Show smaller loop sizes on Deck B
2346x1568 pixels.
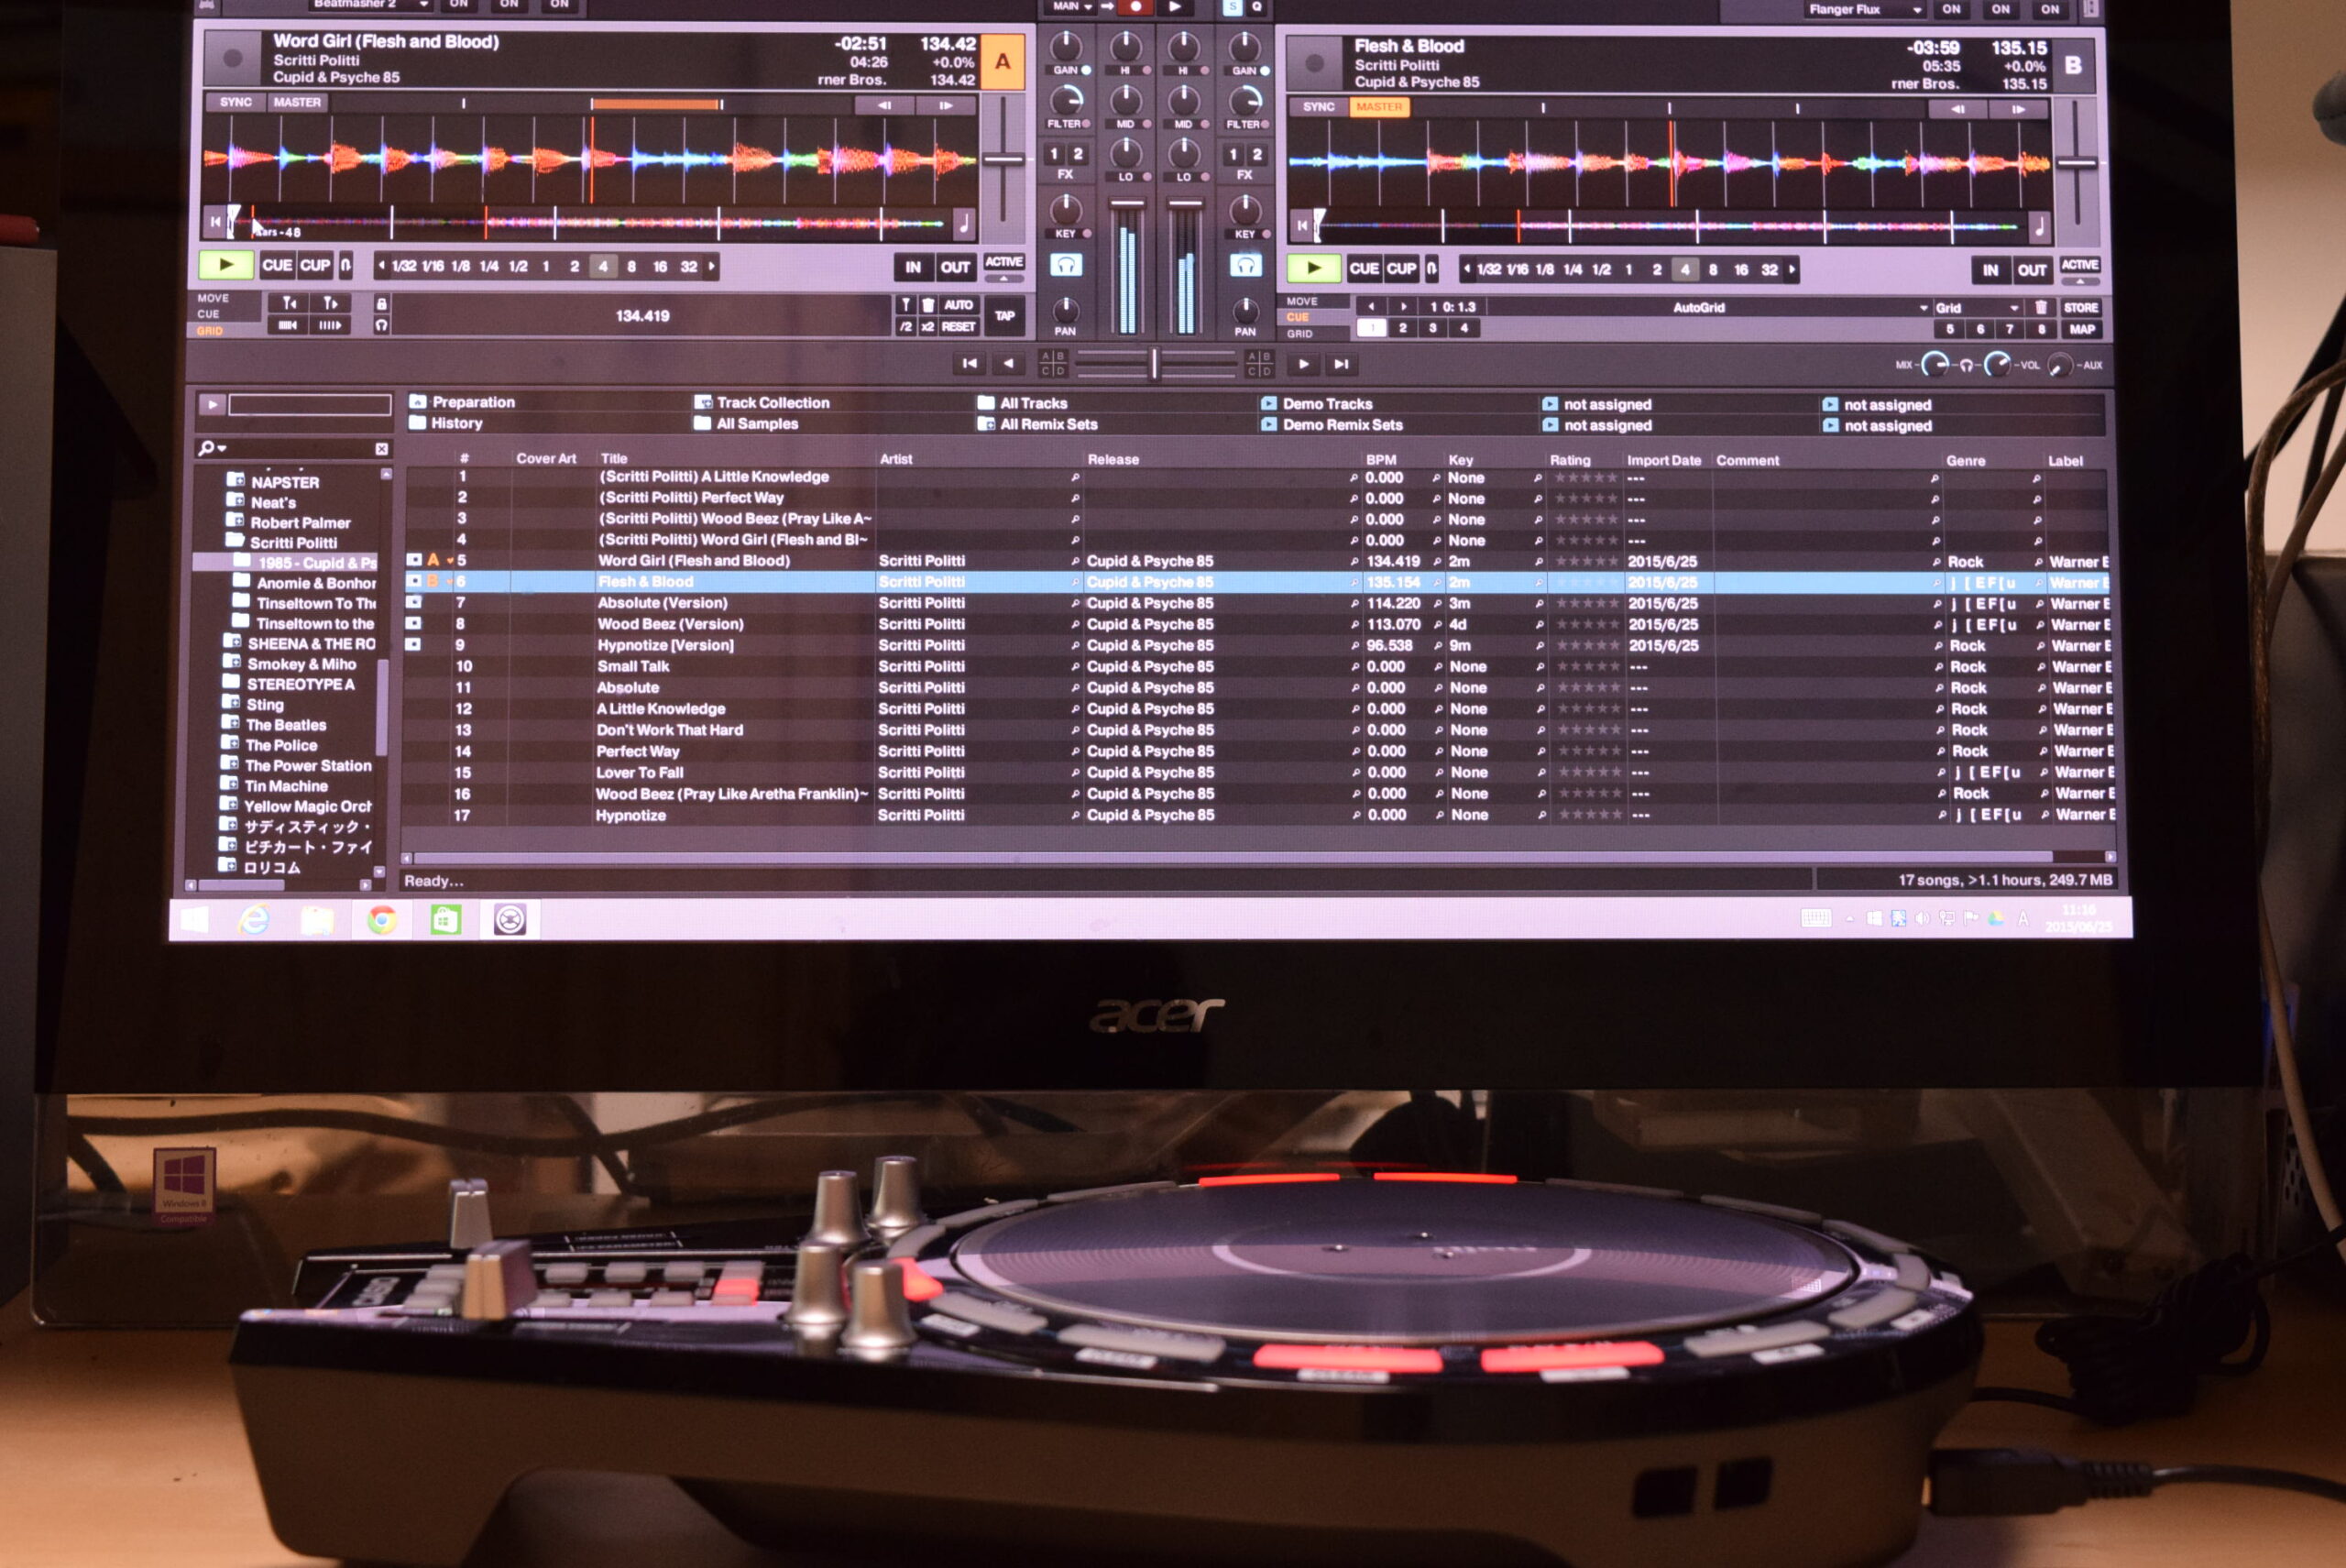(1467, 269)
